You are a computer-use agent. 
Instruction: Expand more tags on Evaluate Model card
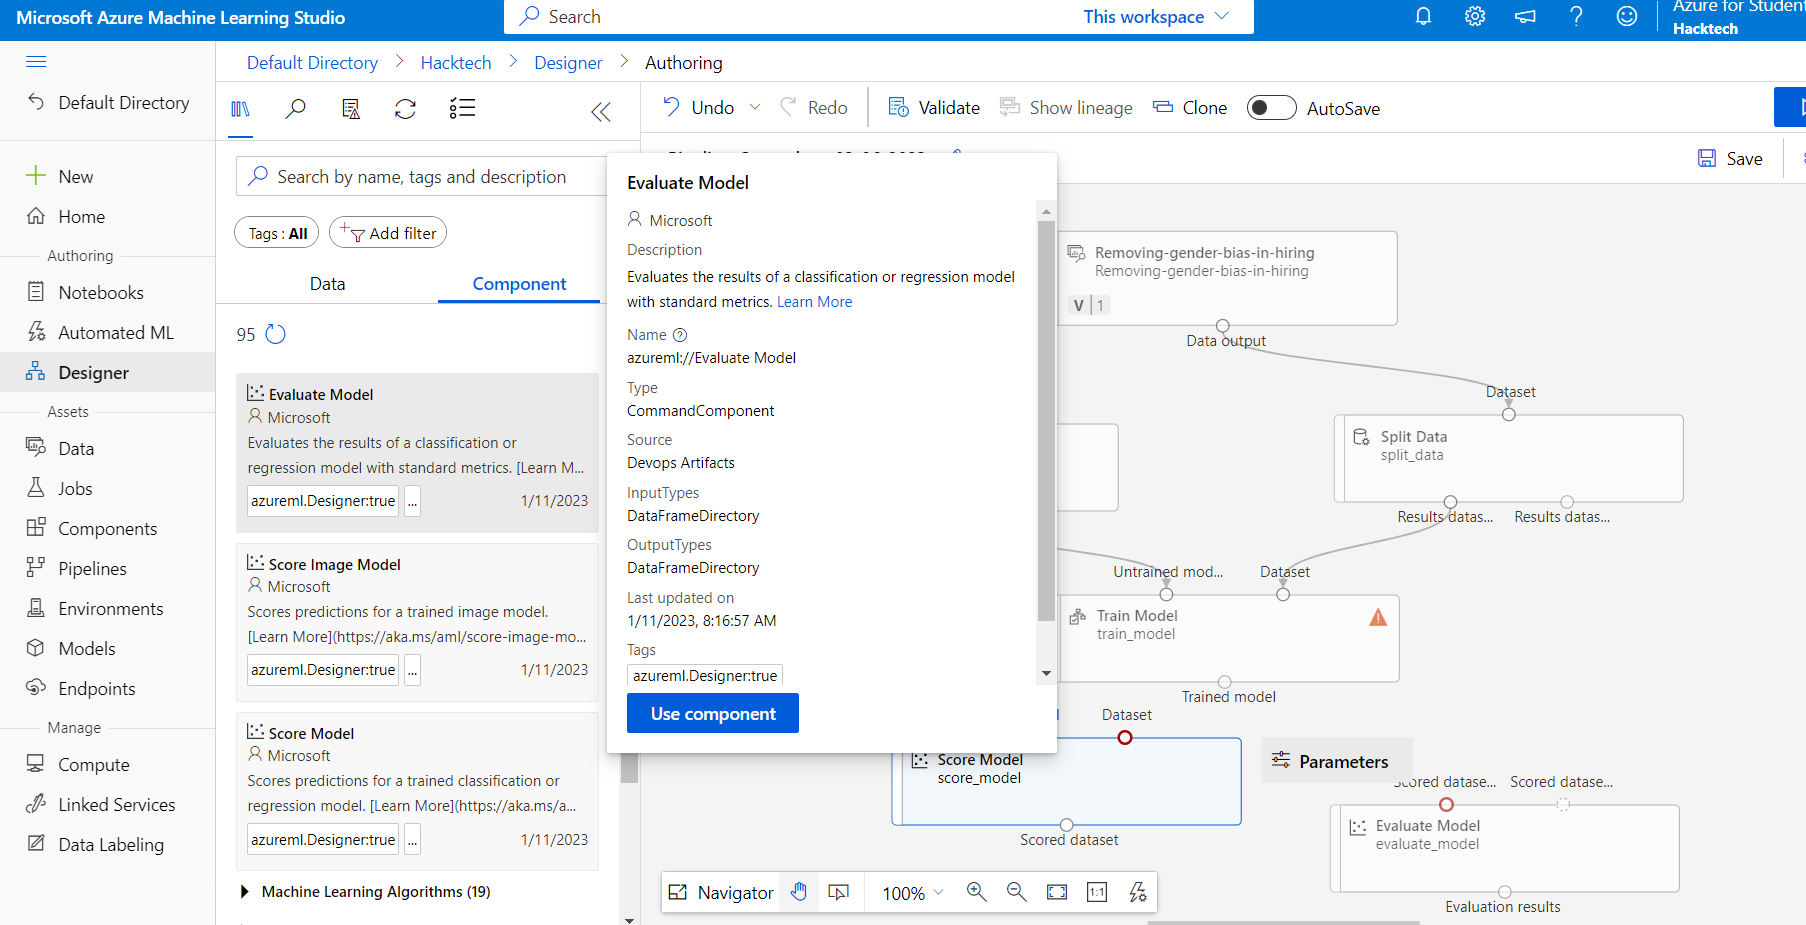[x=412, y=501]
